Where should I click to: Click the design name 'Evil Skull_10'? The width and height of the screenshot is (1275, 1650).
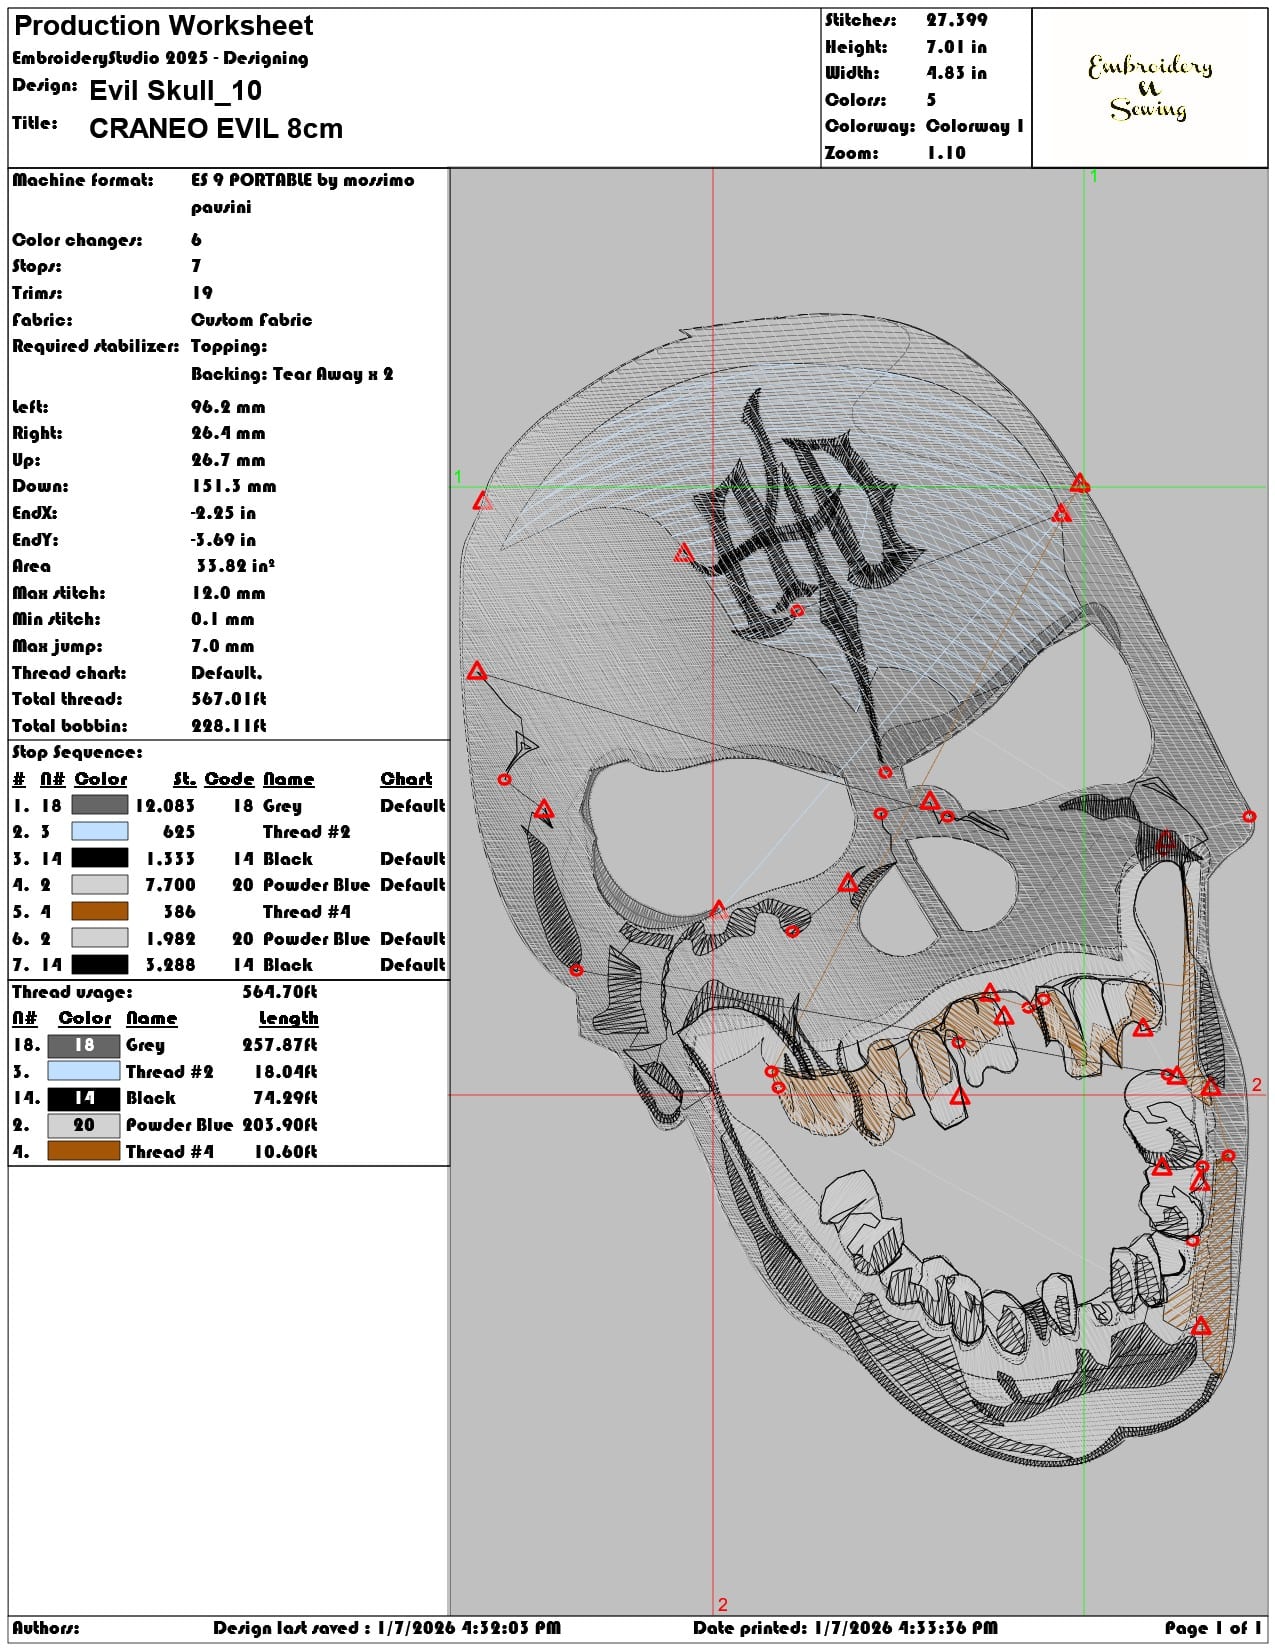[x=175, y=90]
